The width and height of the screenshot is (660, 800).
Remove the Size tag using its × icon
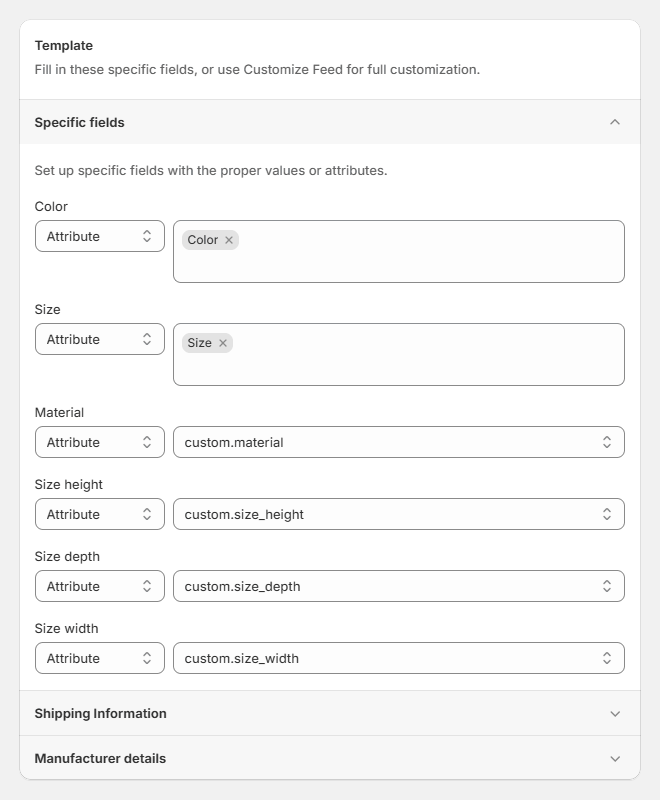point(224,343)
